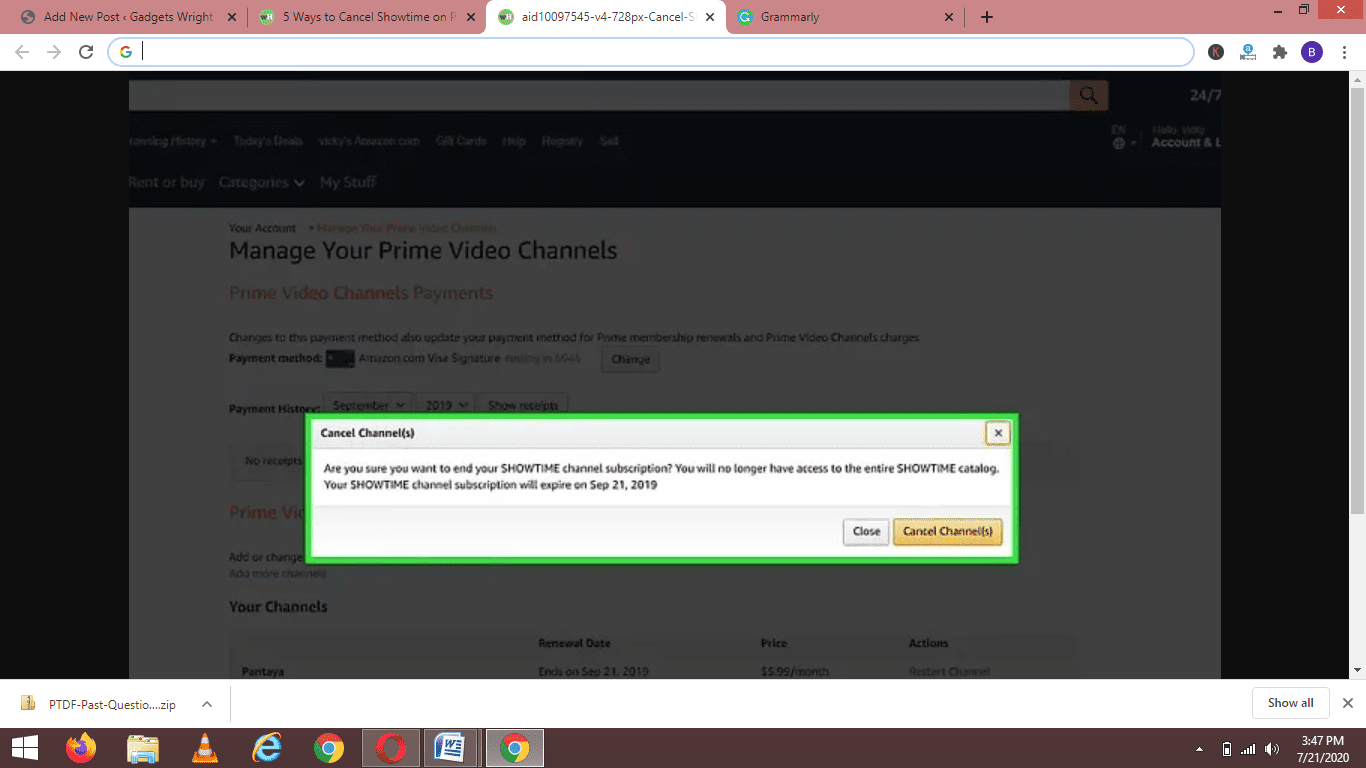Switch to the Add New Post Gadgets Wright tab
1366x768 pixels.
[x=128, y=17]
